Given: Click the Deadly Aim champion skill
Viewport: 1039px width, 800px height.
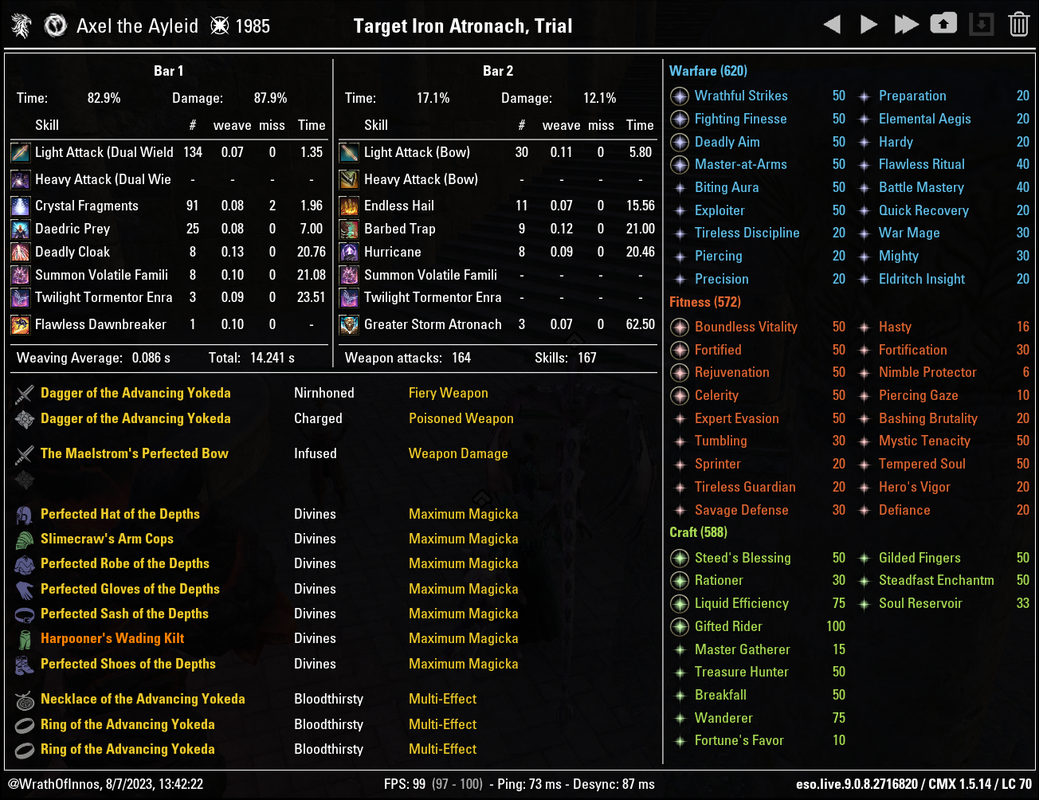Looking at the screenshot, I should pyautogui.click(x=727, y=142).
